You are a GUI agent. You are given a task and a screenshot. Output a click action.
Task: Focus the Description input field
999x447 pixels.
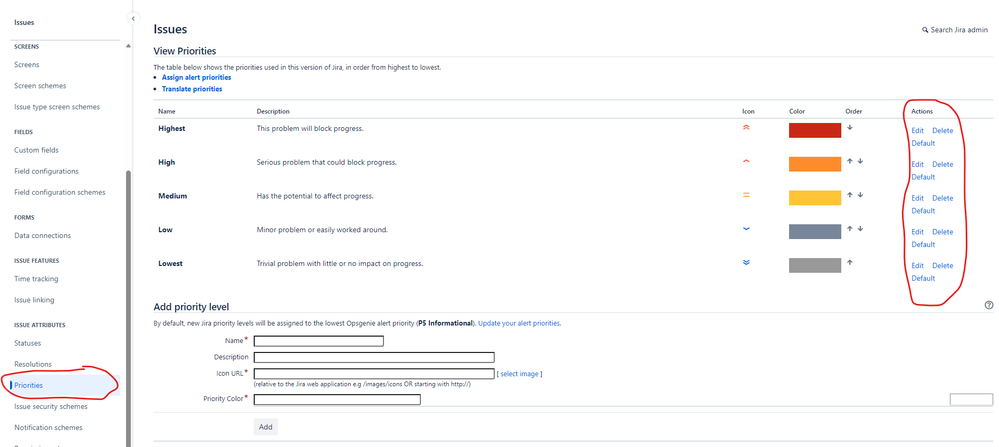coord(374,357)
